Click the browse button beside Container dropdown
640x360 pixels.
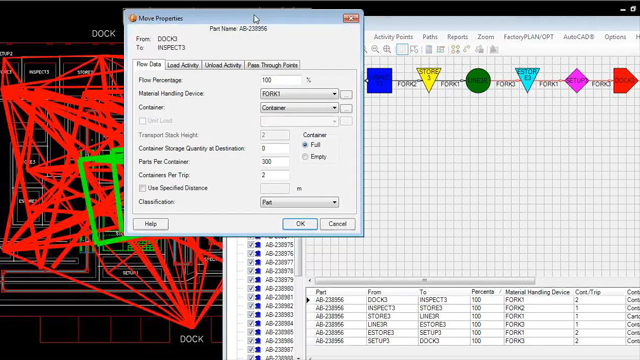coord(346,108)
